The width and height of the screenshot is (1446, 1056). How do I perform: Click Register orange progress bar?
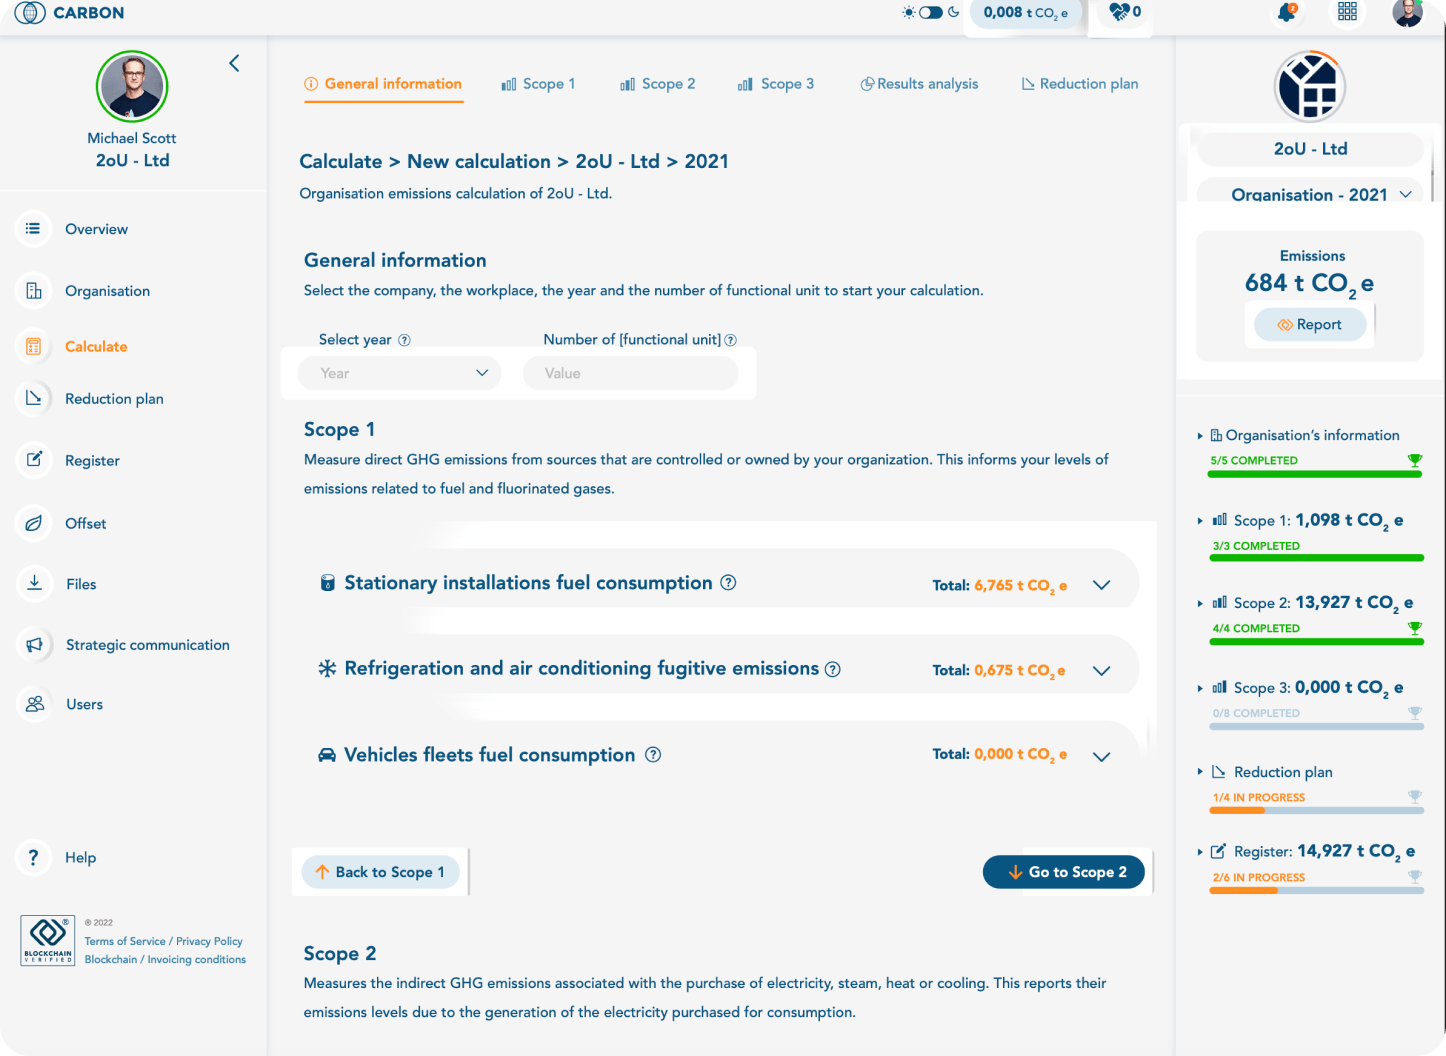[1317, 890]
